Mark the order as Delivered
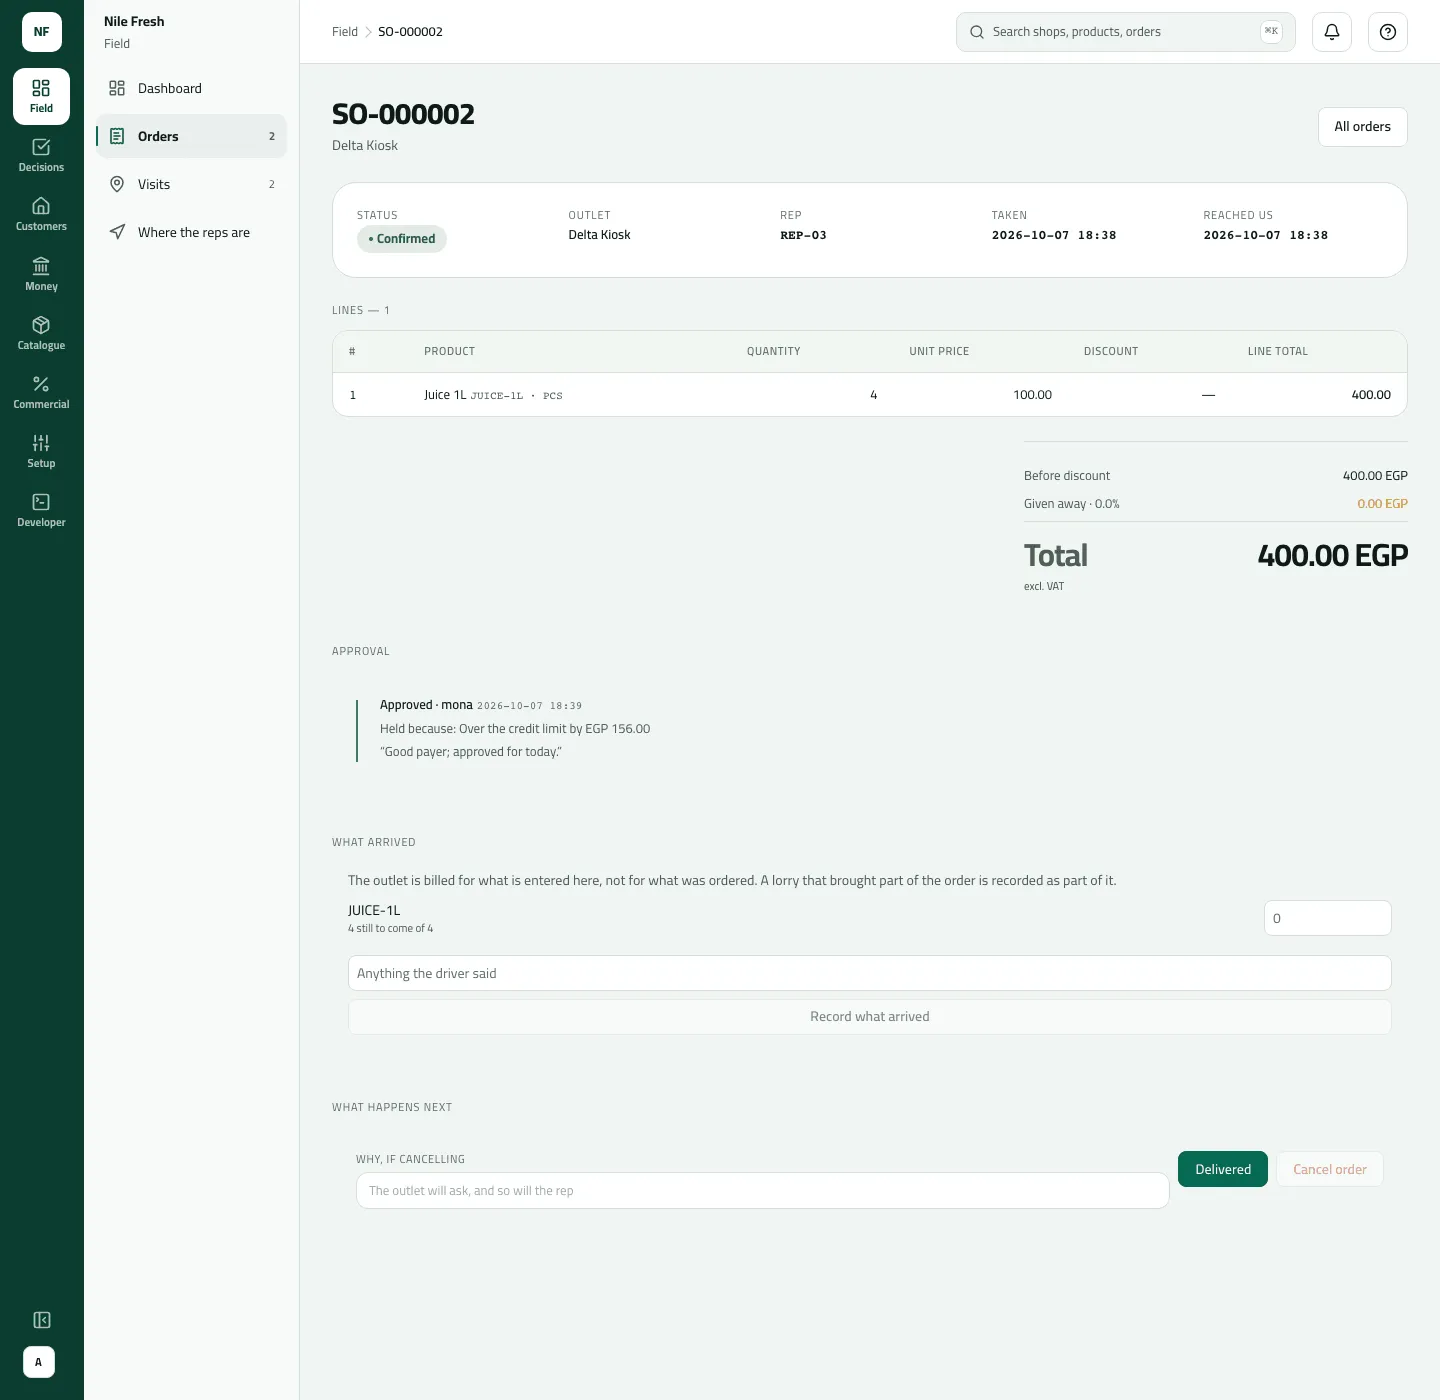The height and width of the screenshot is (1400, 1440). 1223,1169
